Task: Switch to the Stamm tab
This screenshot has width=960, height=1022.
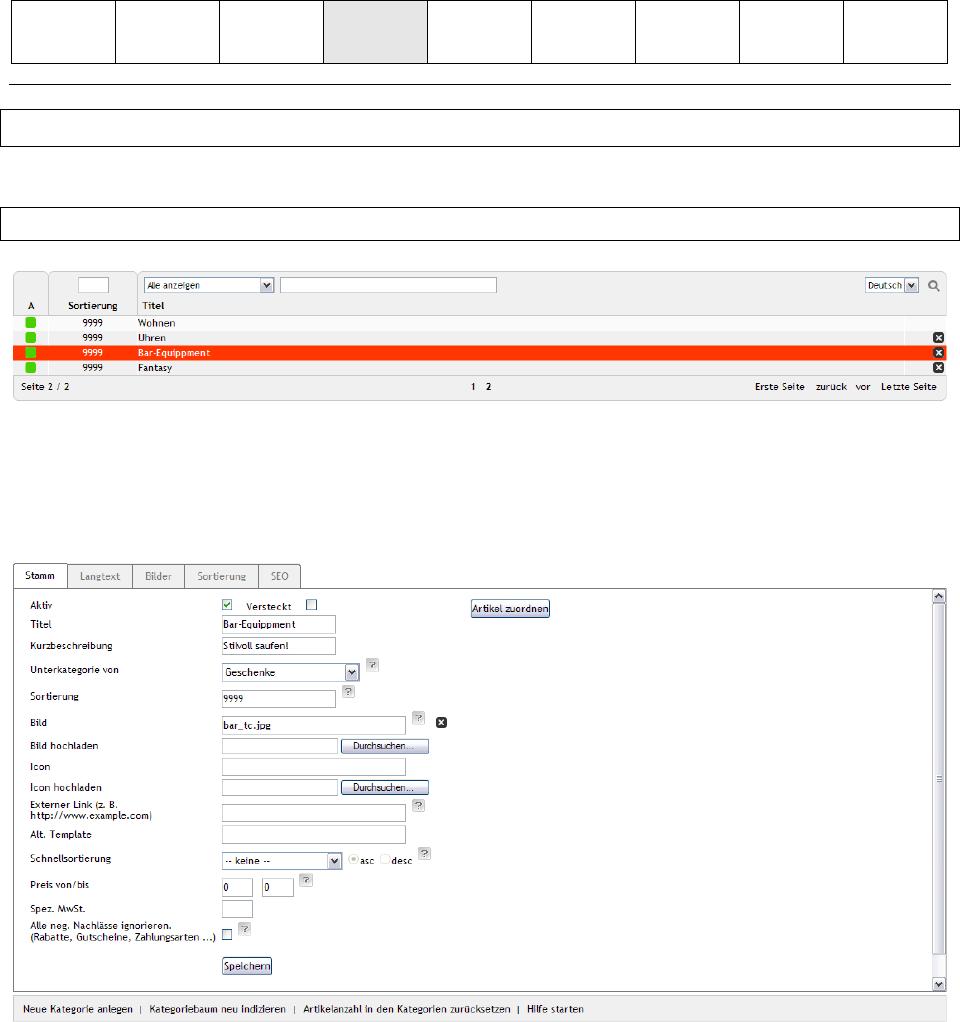Action: pos(40,576)
